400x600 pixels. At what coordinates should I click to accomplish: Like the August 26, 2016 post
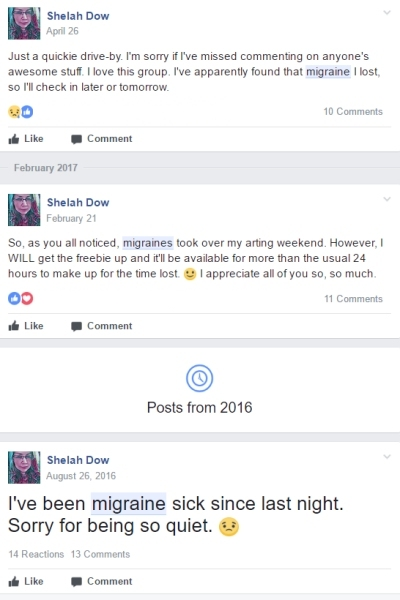tap(26, 581)
